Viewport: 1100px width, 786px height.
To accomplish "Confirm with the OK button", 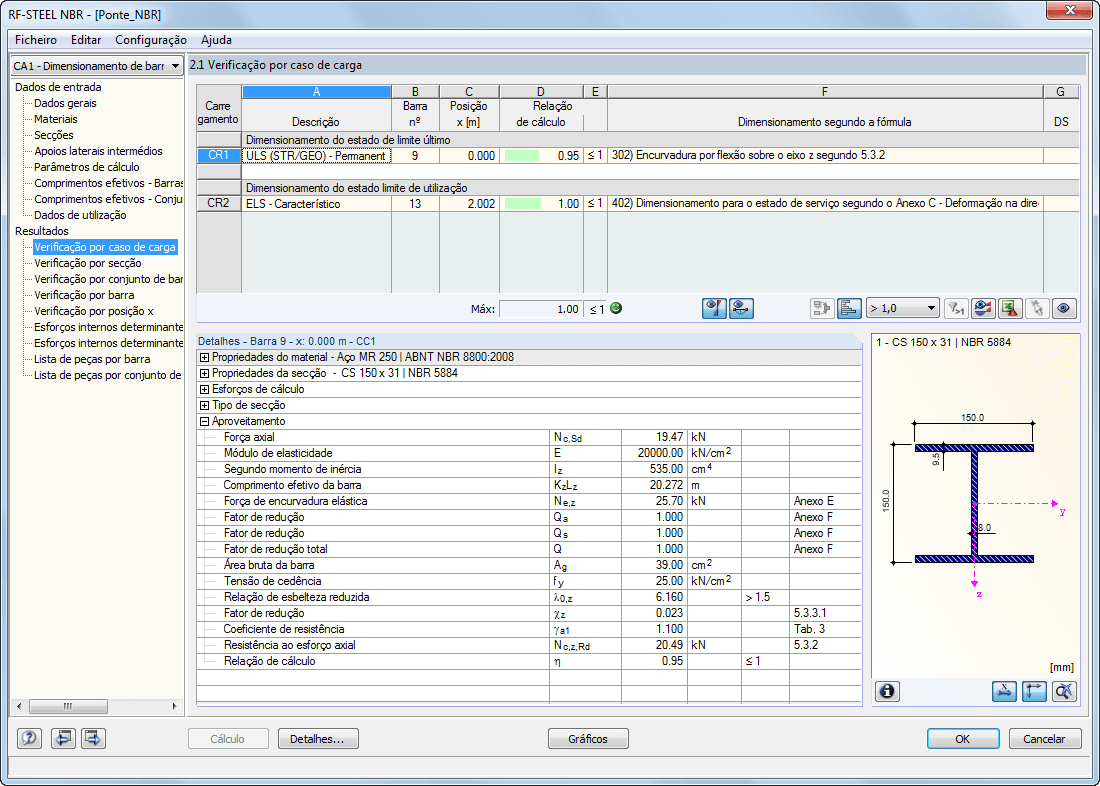I will 962,738.
